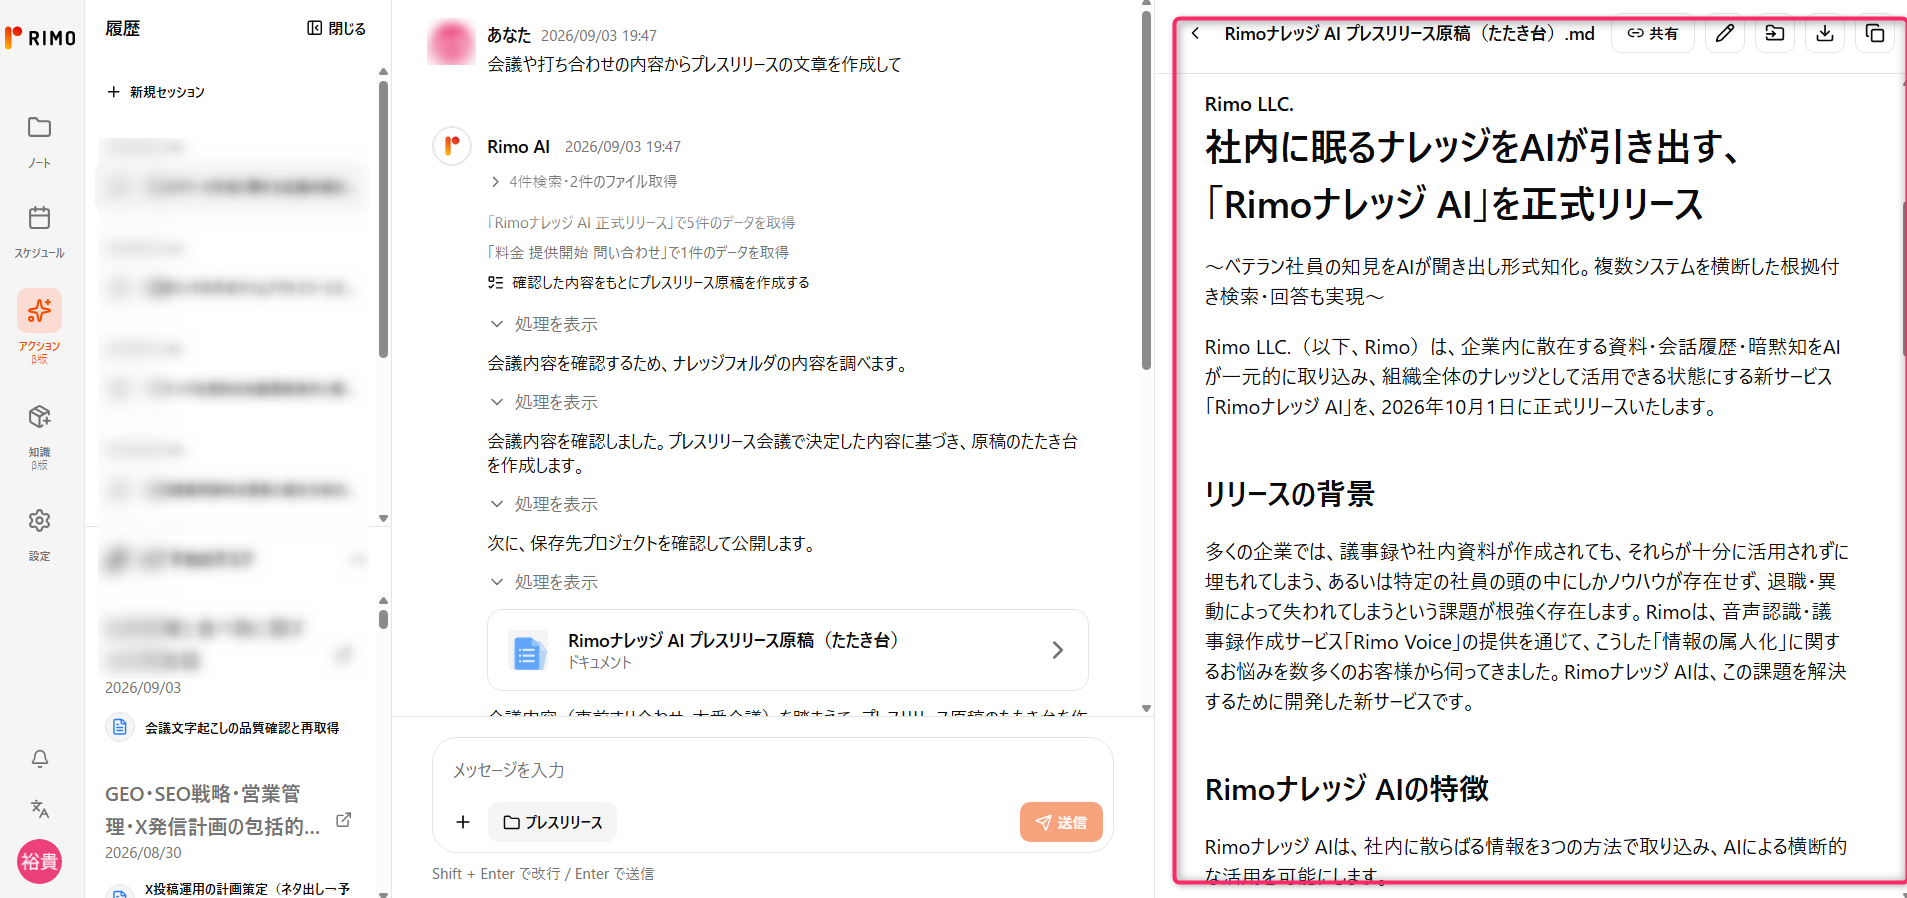The height and width of the screenshot is (898, 1907).
Task: Click the document file name title
Action: (x=1409, y=33)
